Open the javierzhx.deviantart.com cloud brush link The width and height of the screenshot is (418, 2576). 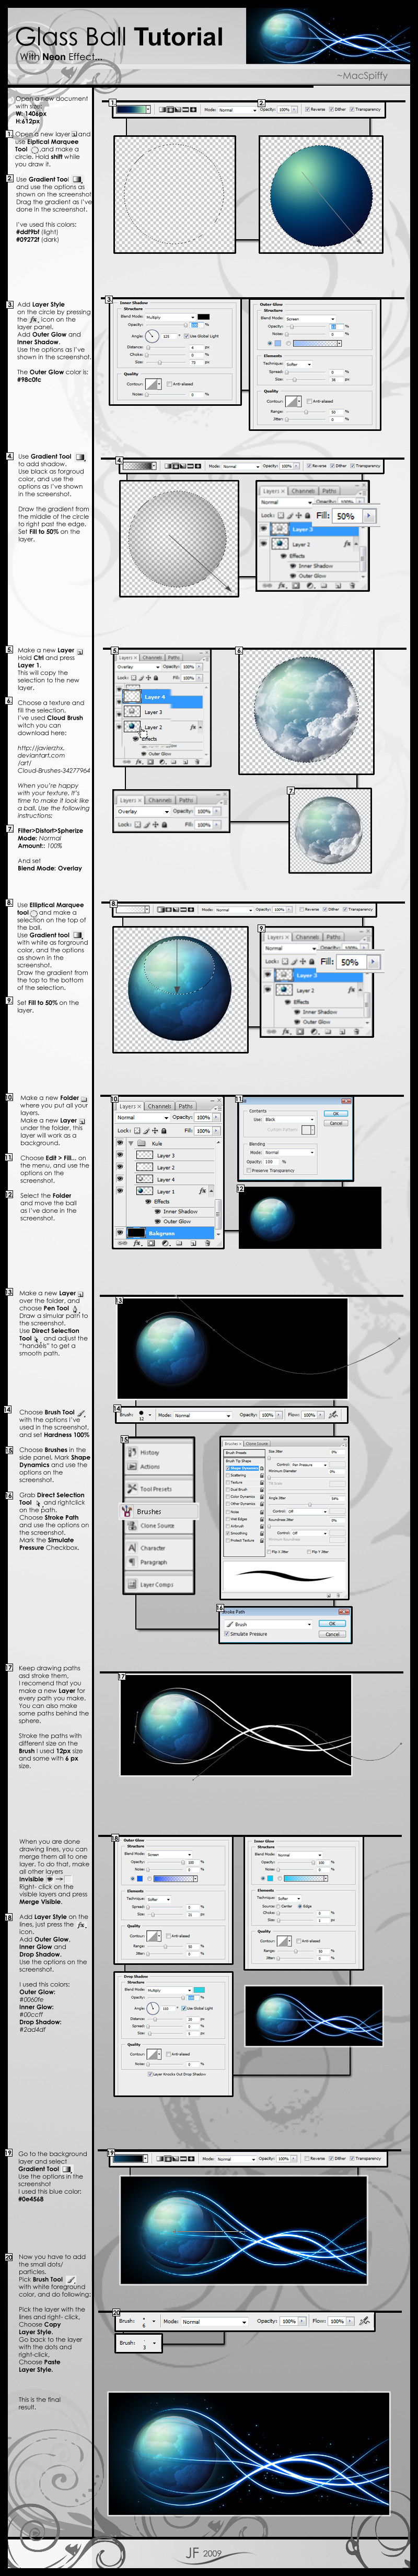point(55,759)
